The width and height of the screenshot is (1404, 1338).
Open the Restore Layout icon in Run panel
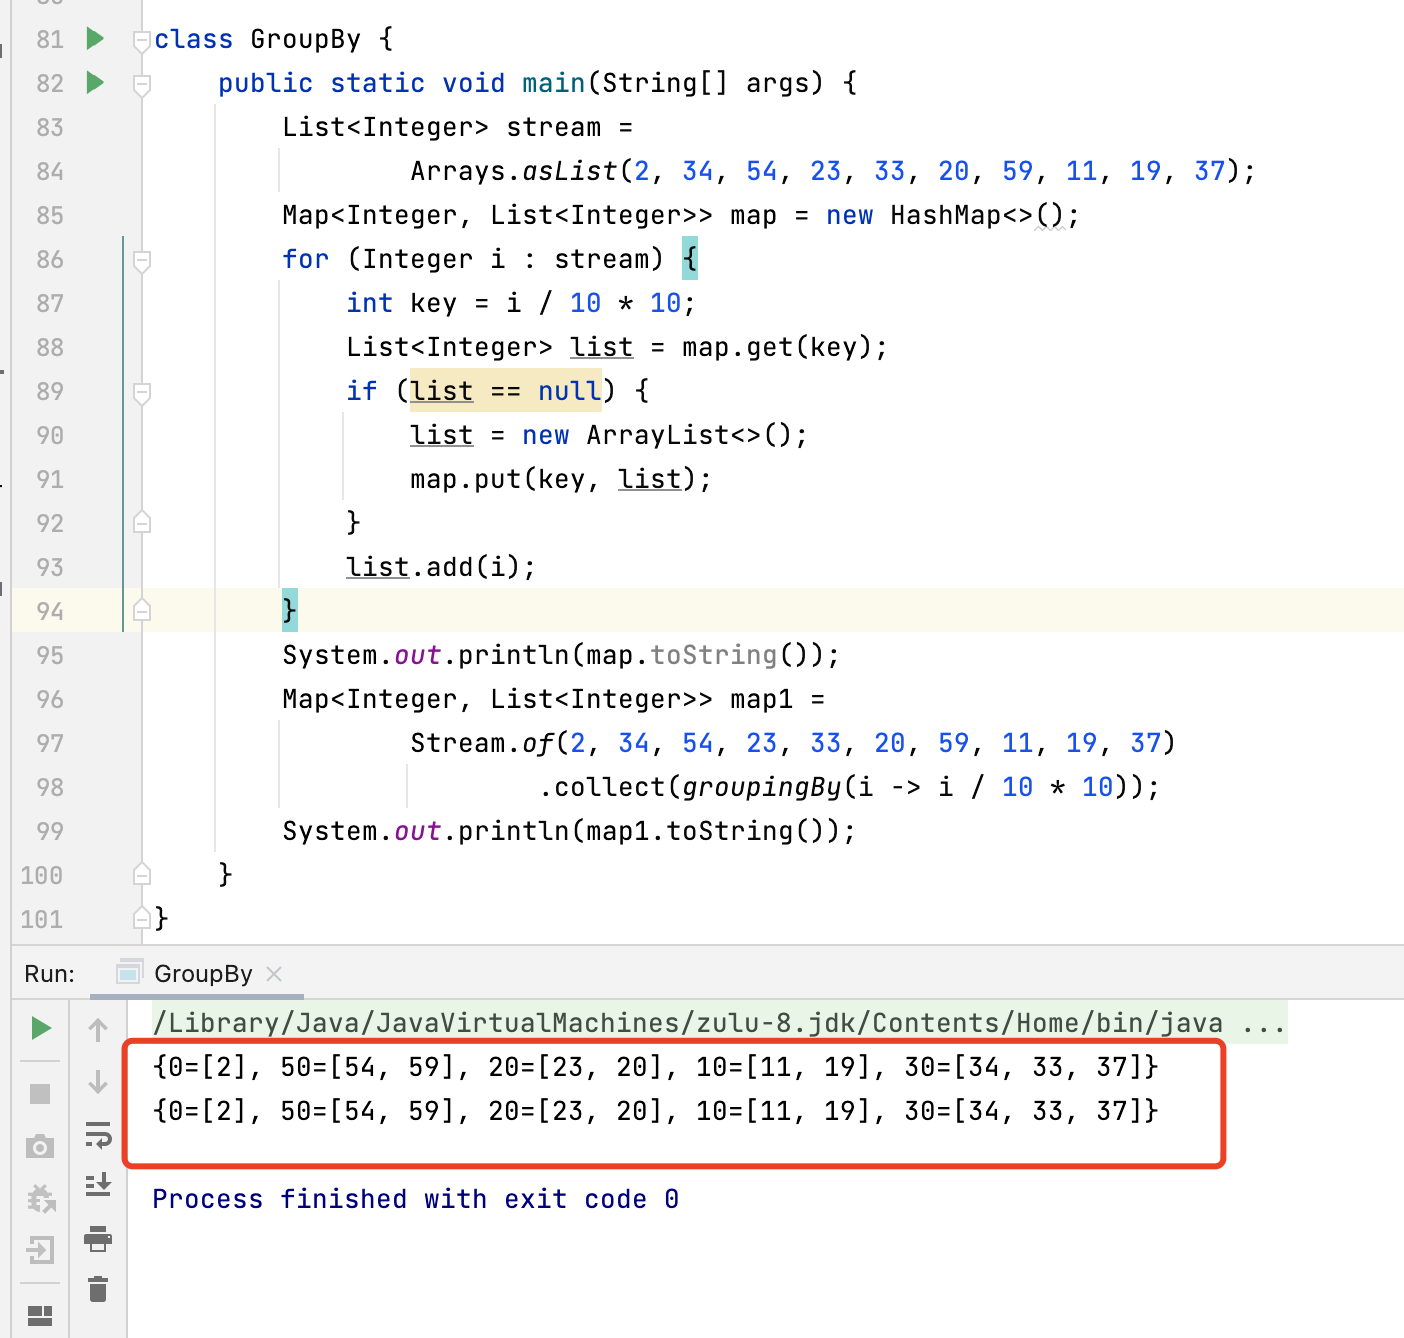pos(40,1315)
